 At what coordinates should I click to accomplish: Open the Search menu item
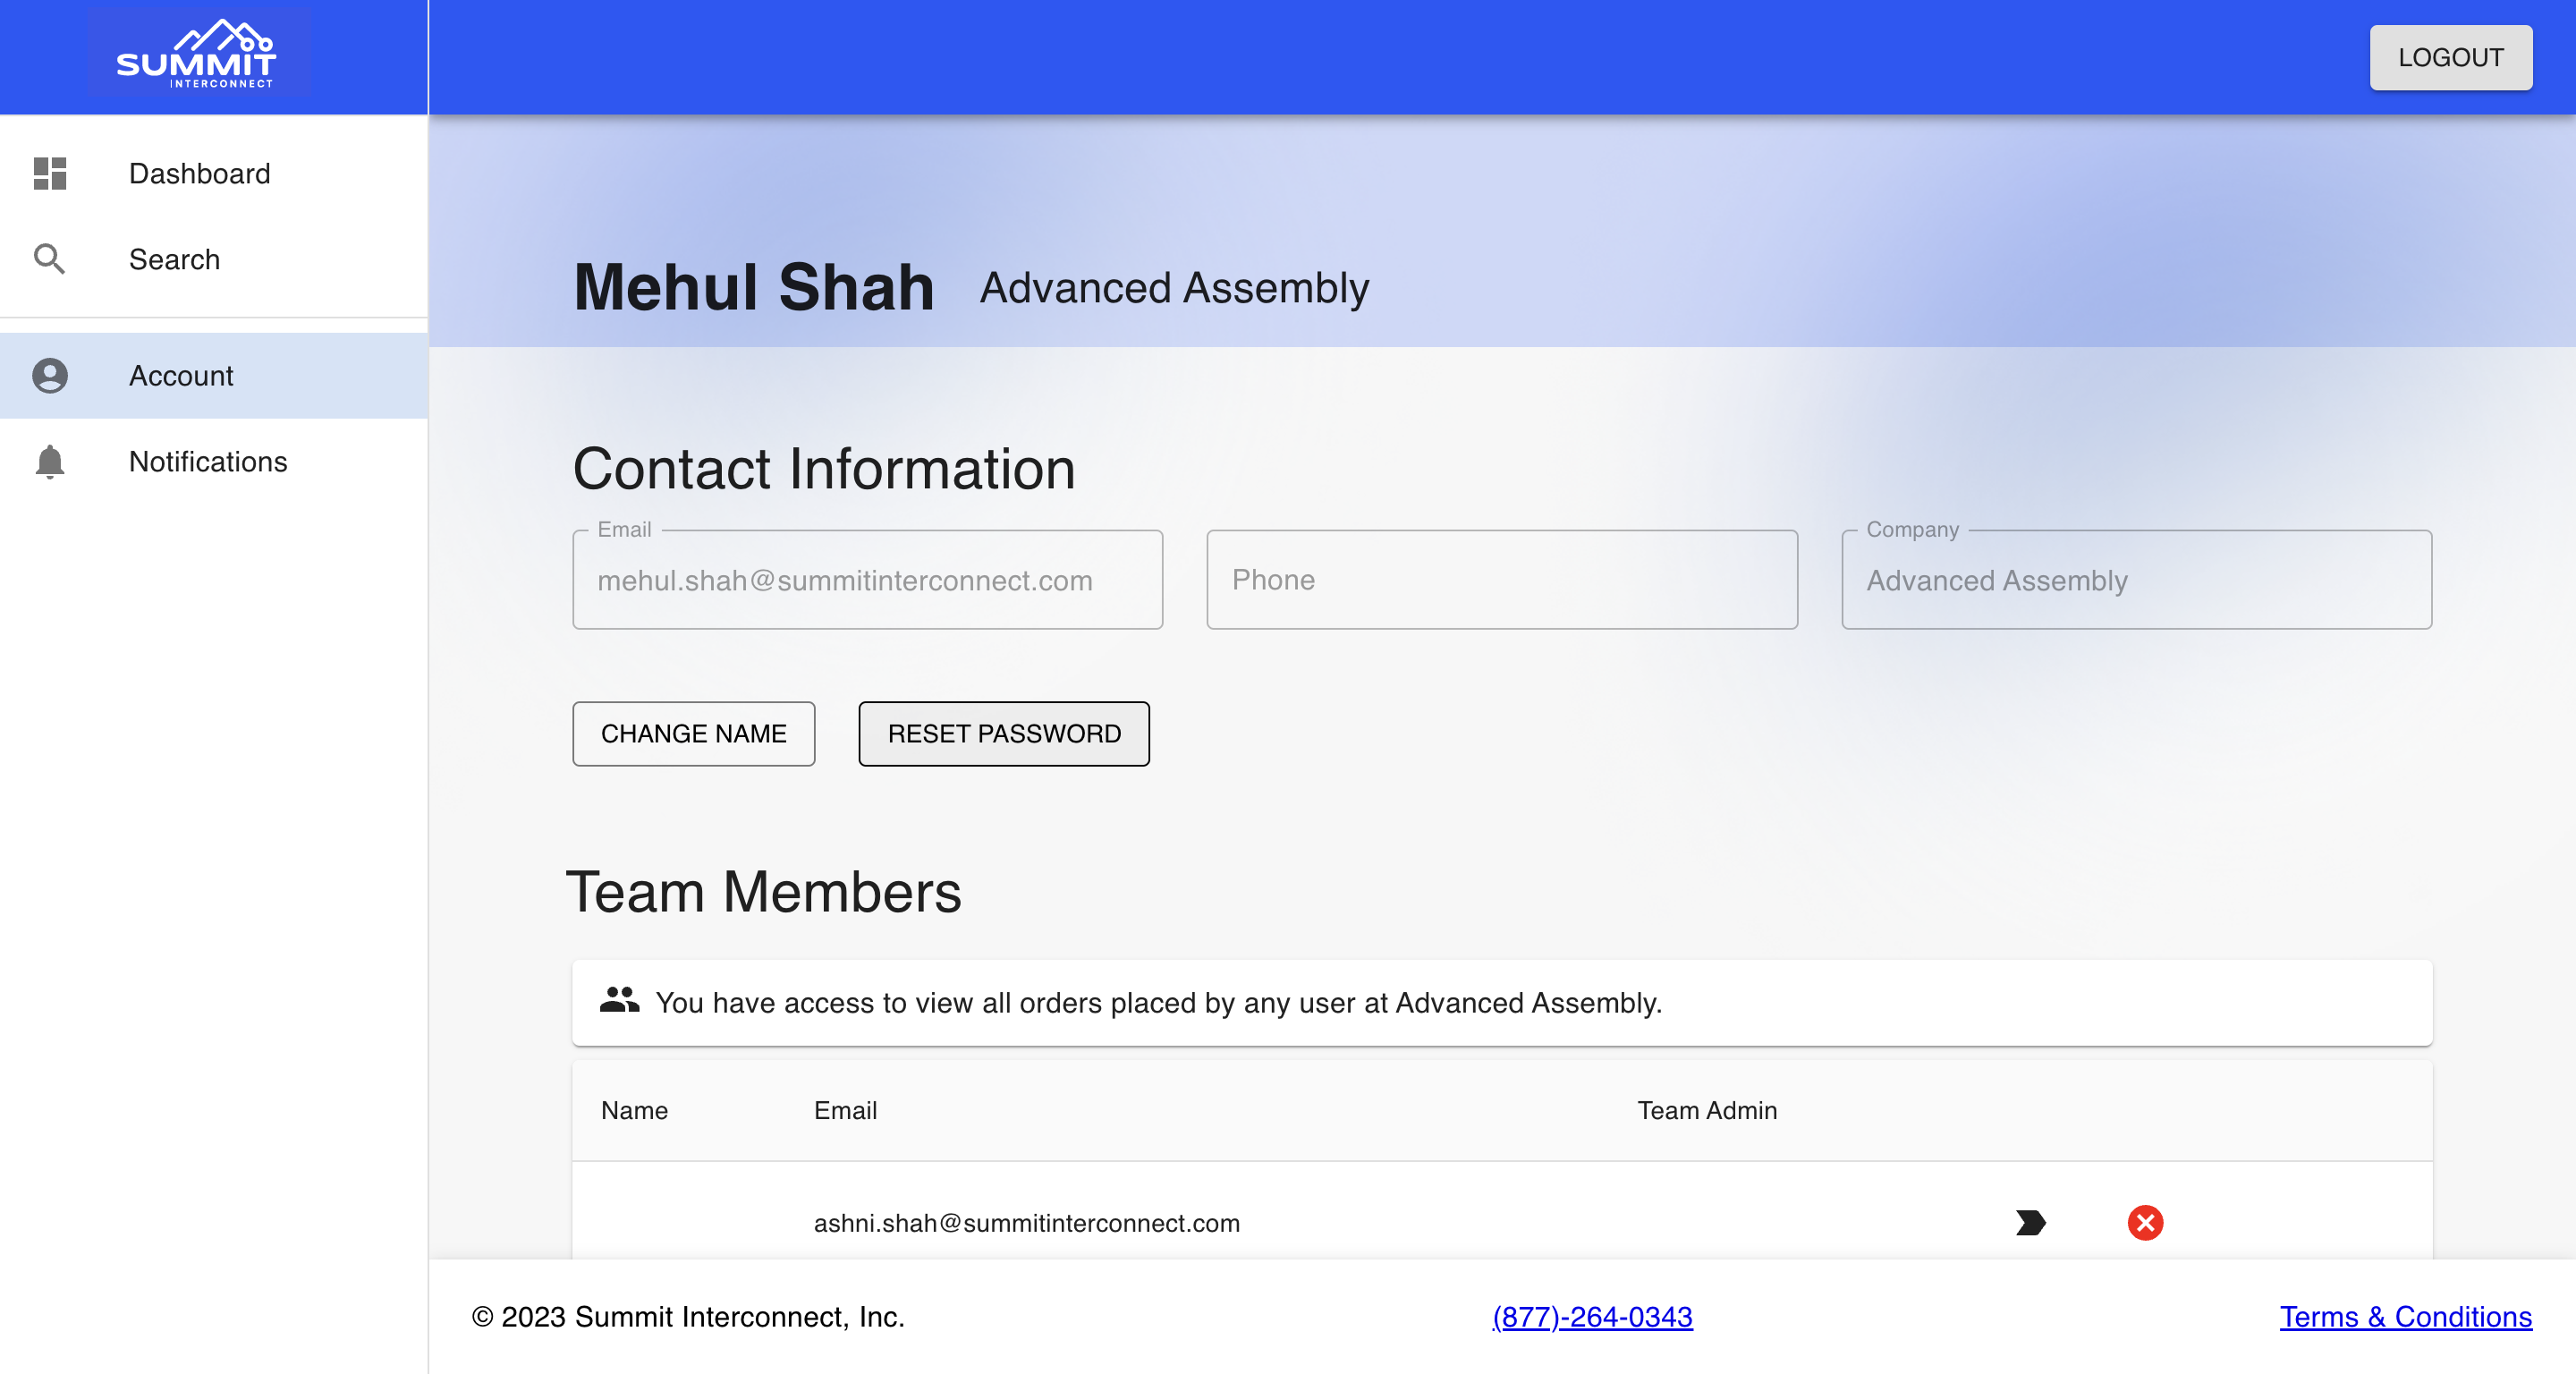click(x=214, y=259)
